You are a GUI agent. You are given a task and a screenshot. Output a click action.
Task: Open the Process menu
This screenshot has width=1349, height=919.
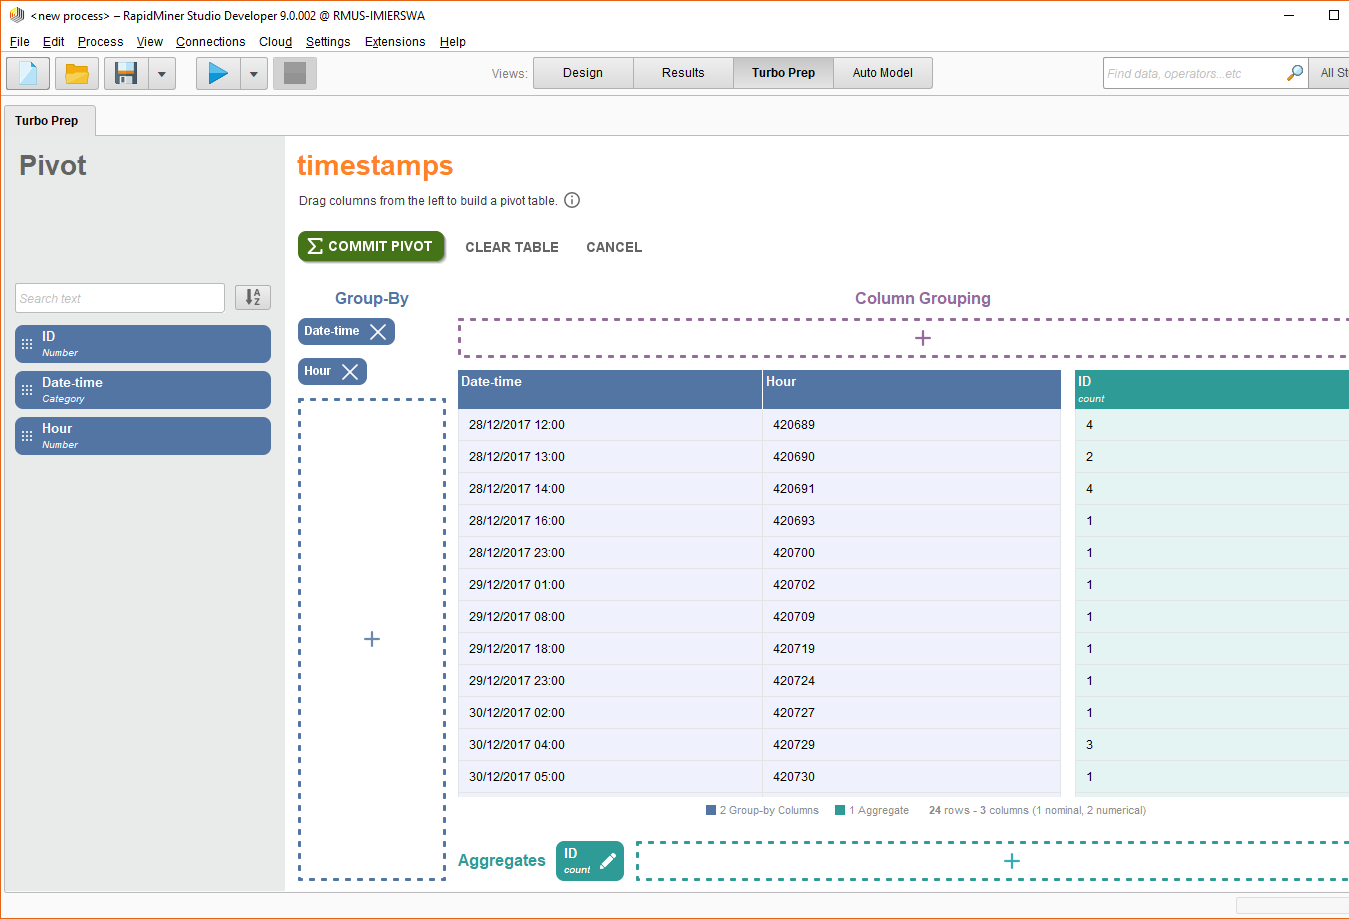point(101,42)
